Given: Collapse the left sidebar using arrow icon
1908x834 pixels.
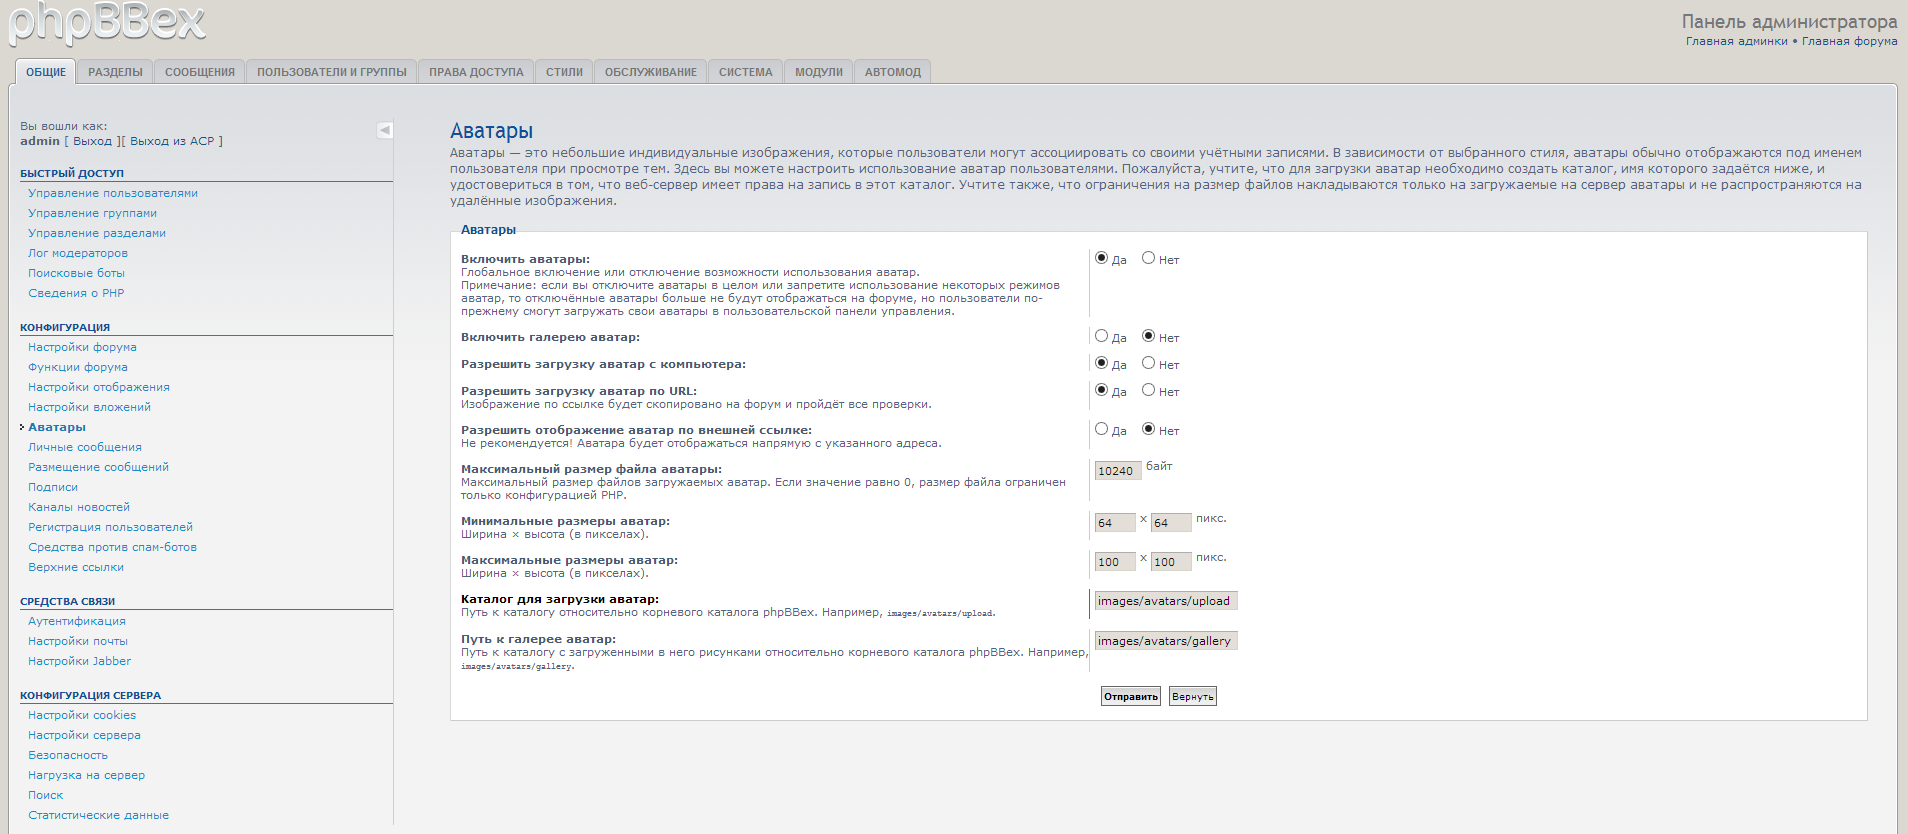Looking at the screenshot, I should (385, 130).
